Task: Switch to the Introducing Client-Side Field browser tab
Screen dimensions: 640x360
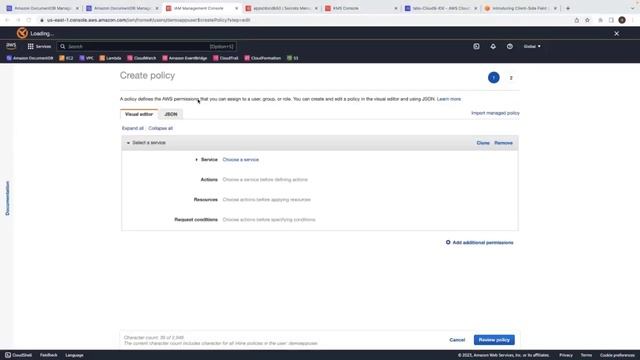Action: pos(519,8)
